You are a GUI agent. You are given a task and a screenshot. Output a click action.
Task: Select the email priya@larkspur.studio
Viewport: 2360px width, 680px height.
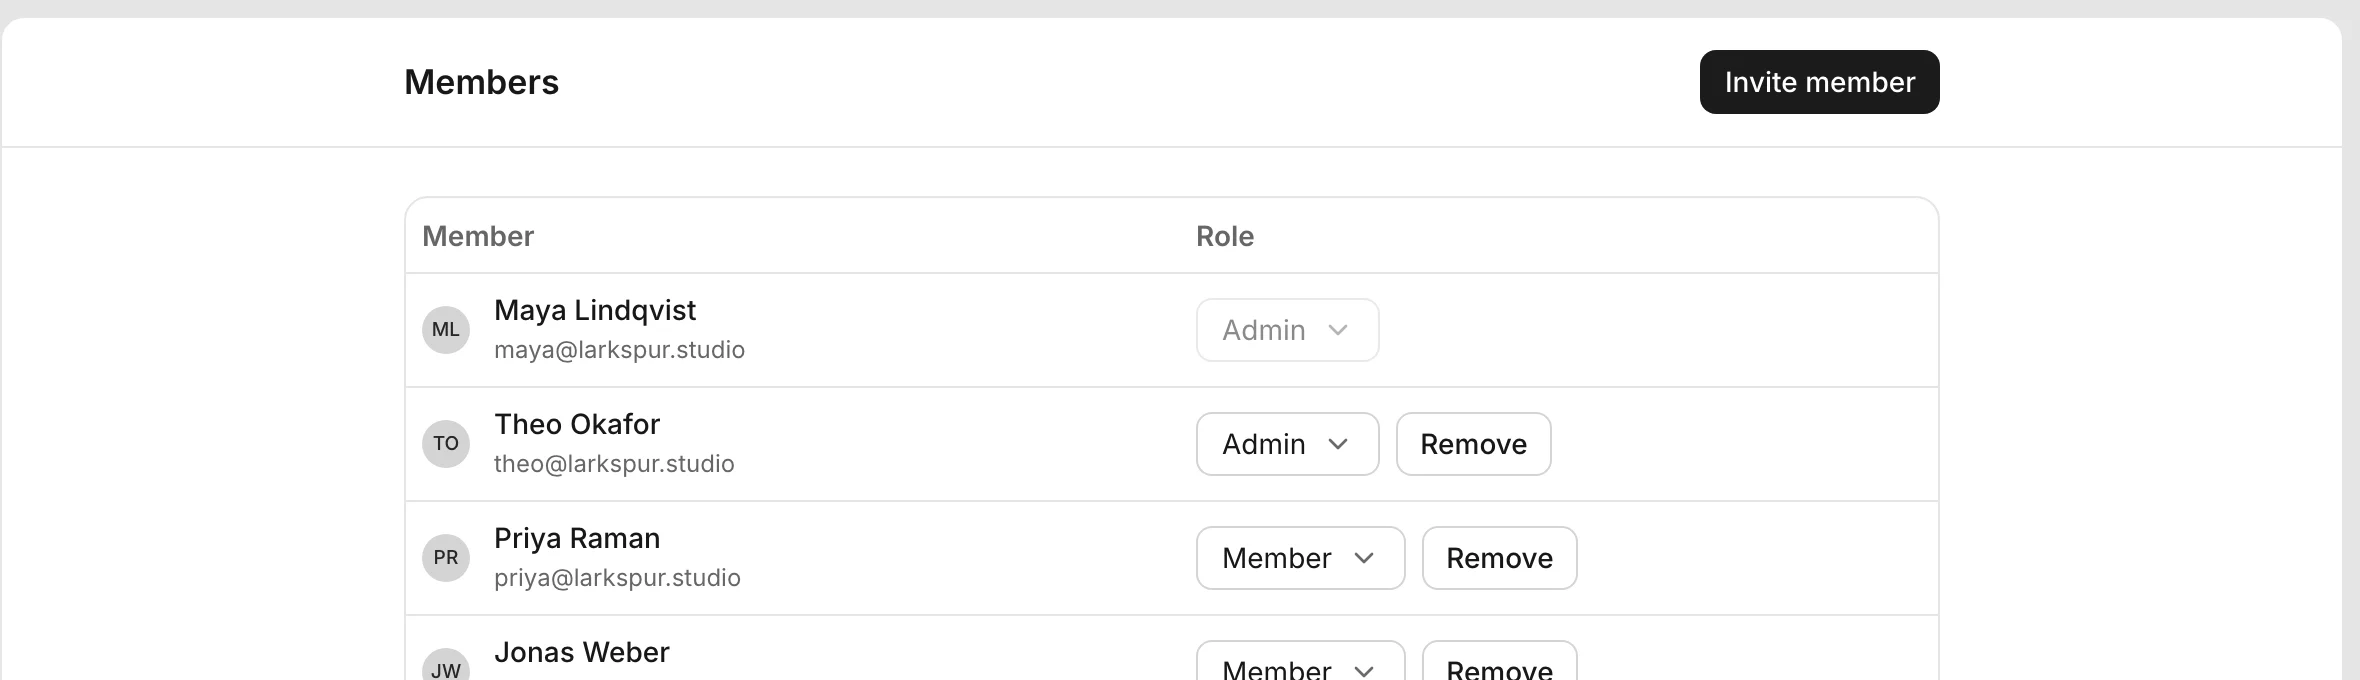(617, 578)
